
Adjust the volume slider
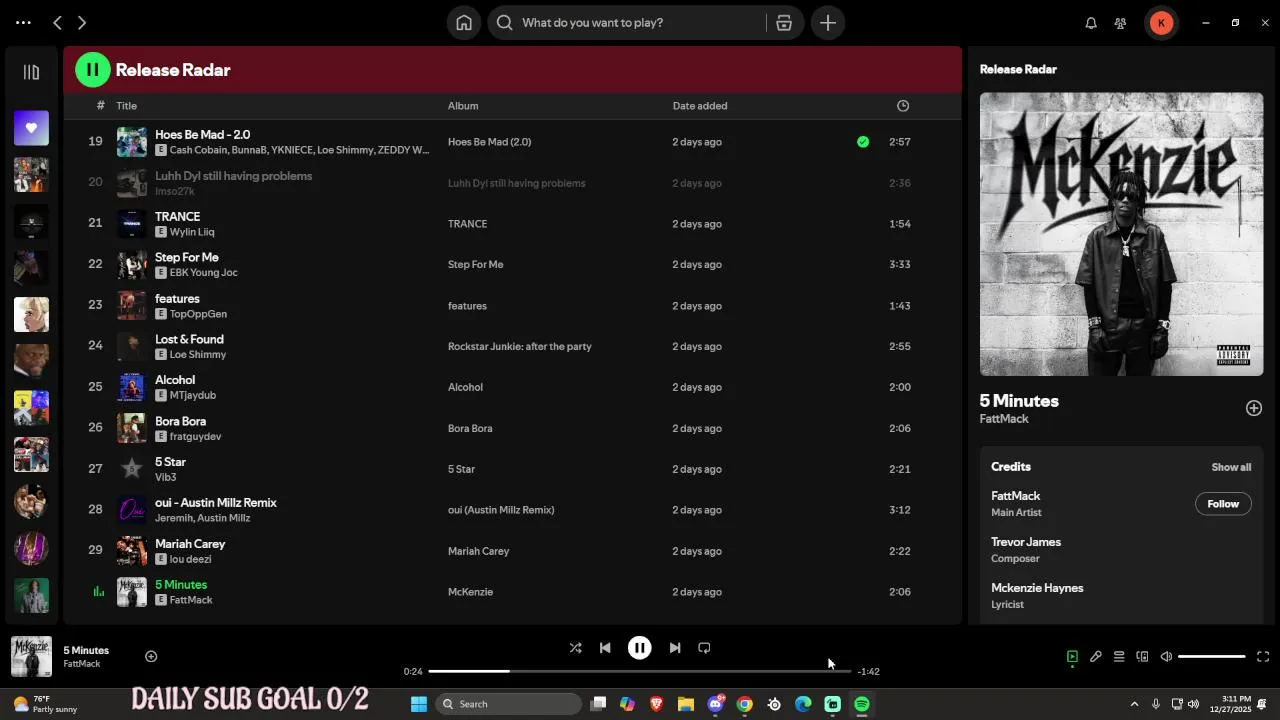pyautogui.click(x=1212, y=657)
